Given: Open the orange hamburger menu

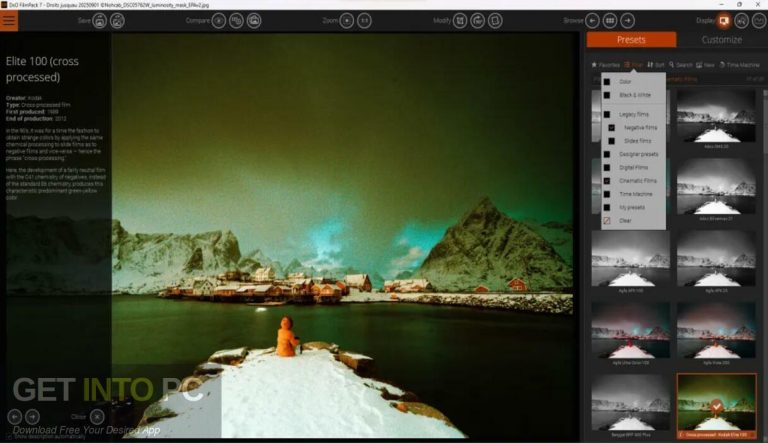Looking at the screenshot, I should pyautogui.click(x=11, y=19).
